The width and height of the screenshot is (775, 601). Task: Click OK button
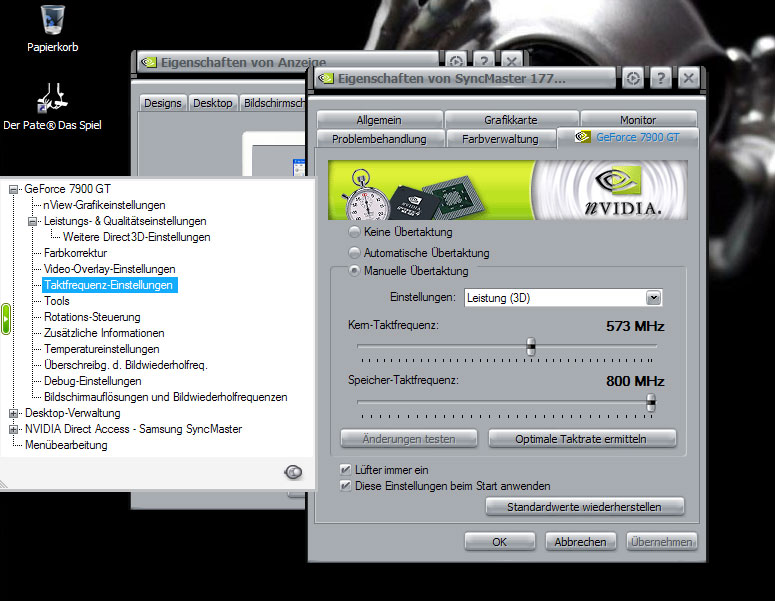500,542
